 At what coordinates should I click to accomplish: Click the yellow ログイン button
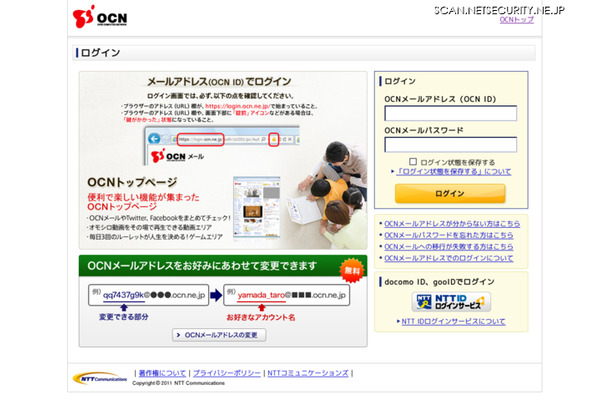tap(450, 193)
